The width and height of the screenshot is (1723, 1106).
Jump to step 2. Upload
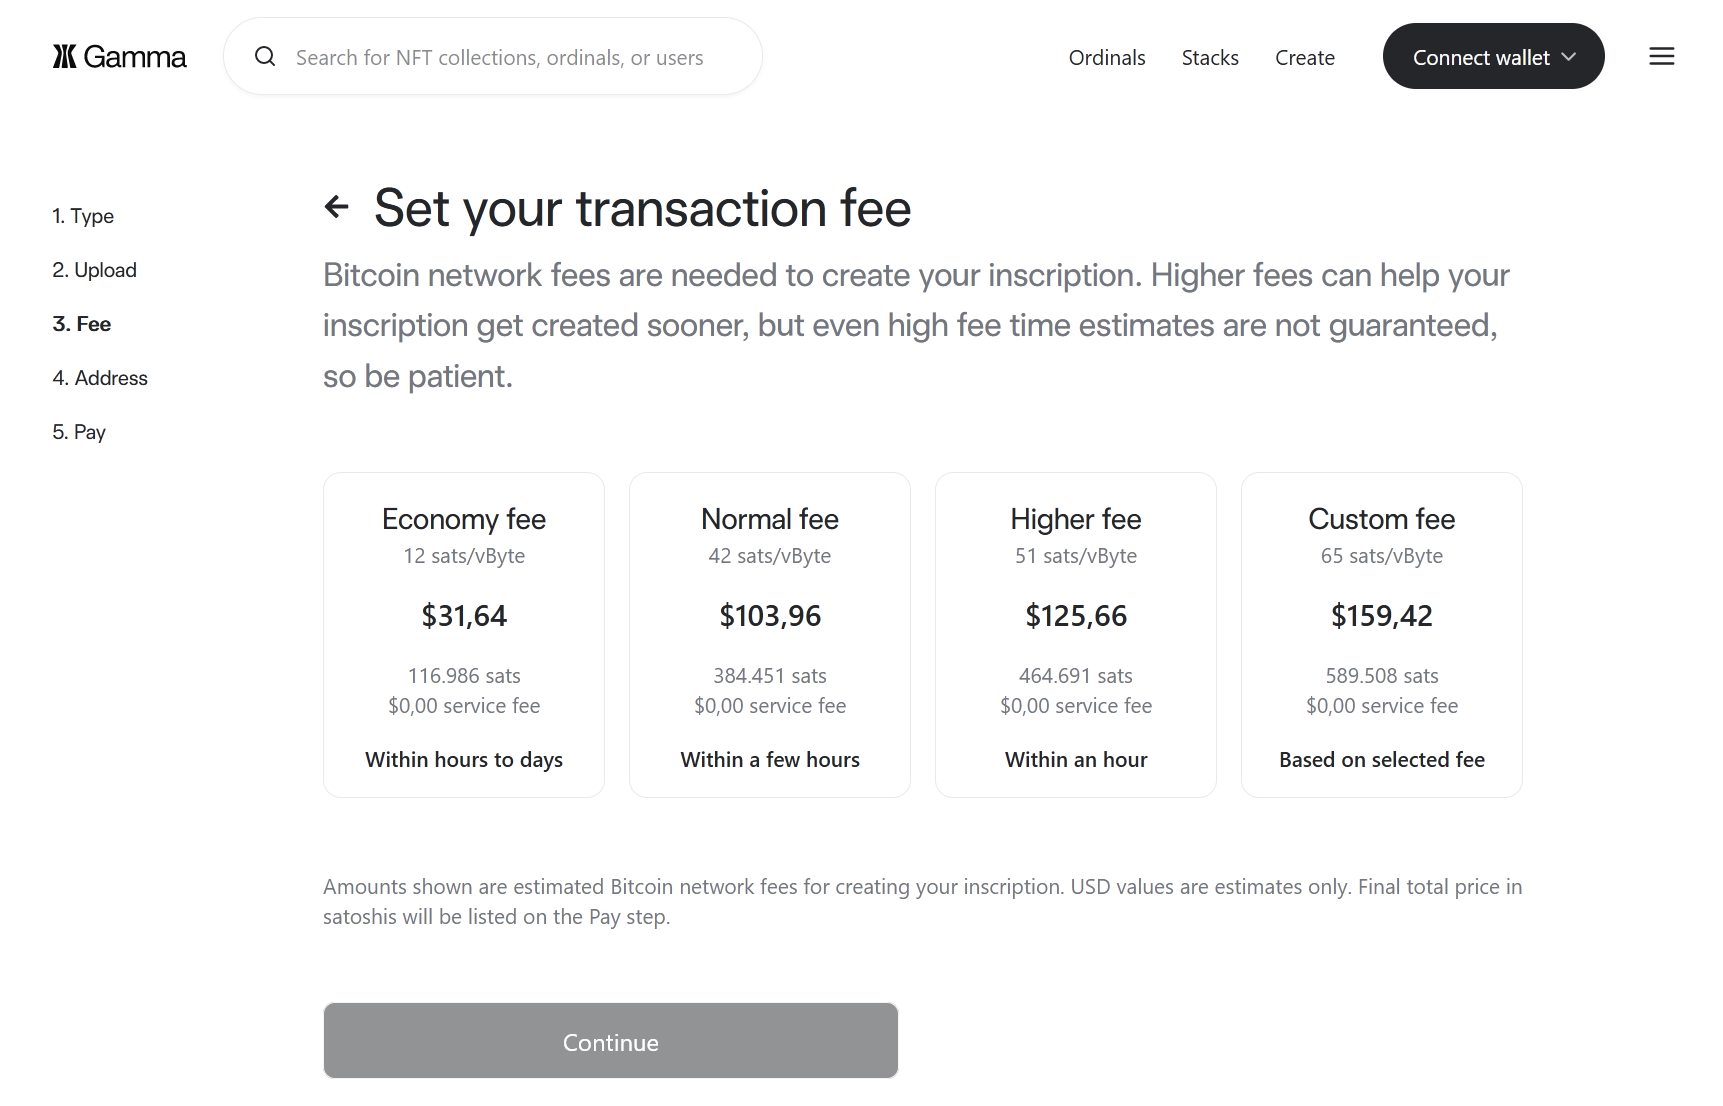[94, 270]
